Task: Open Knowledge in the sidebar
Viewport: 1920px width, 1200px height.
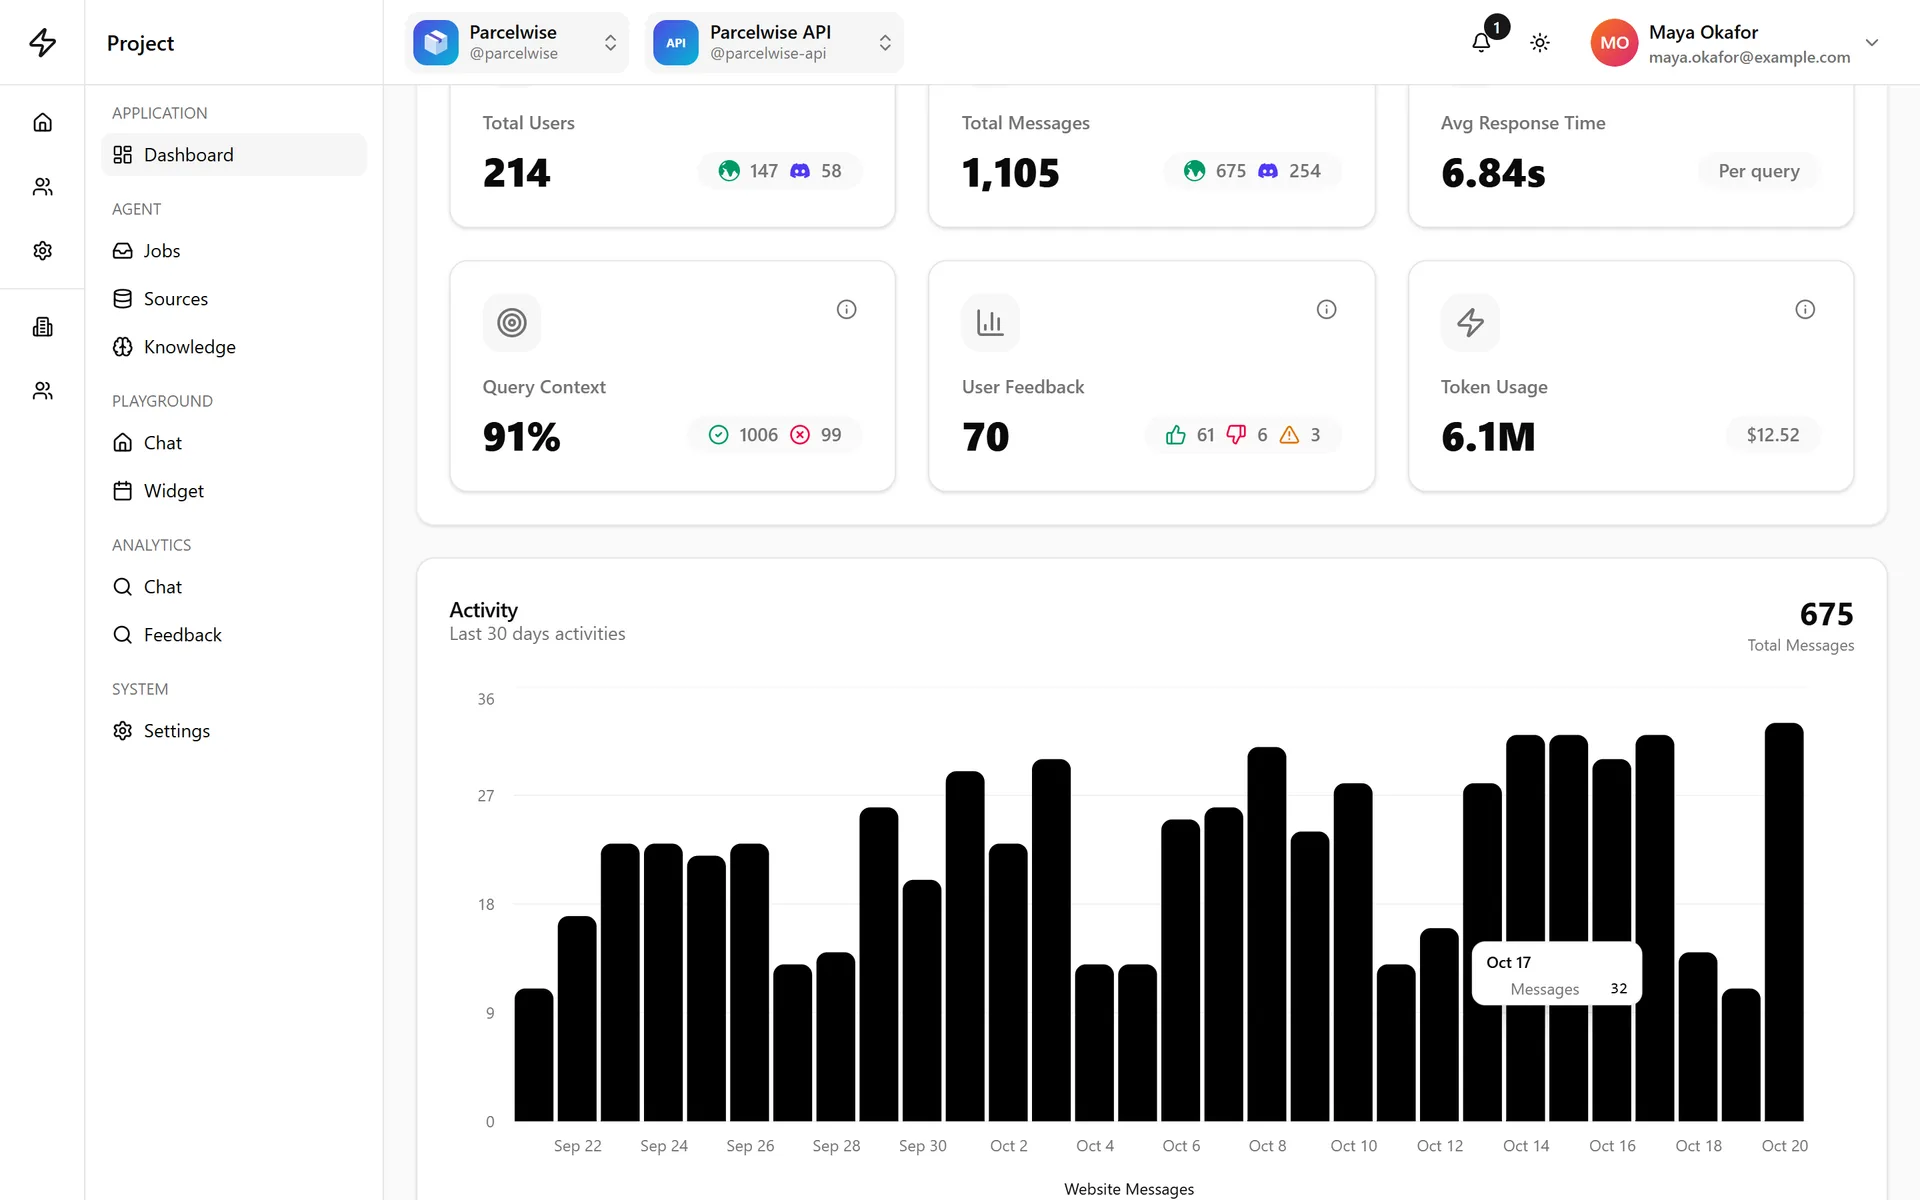Action: click(x=234, y=347)
